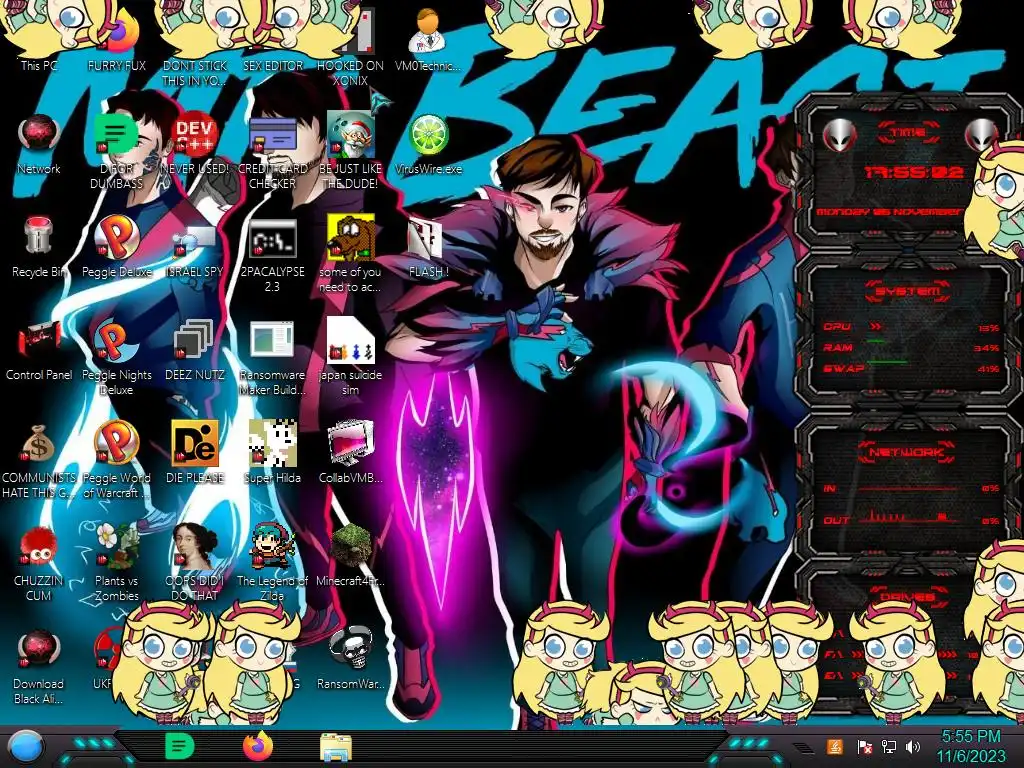
Task: Launch the Dev C++ NEVER USED! shortcut
Action: tap(194, 144)
